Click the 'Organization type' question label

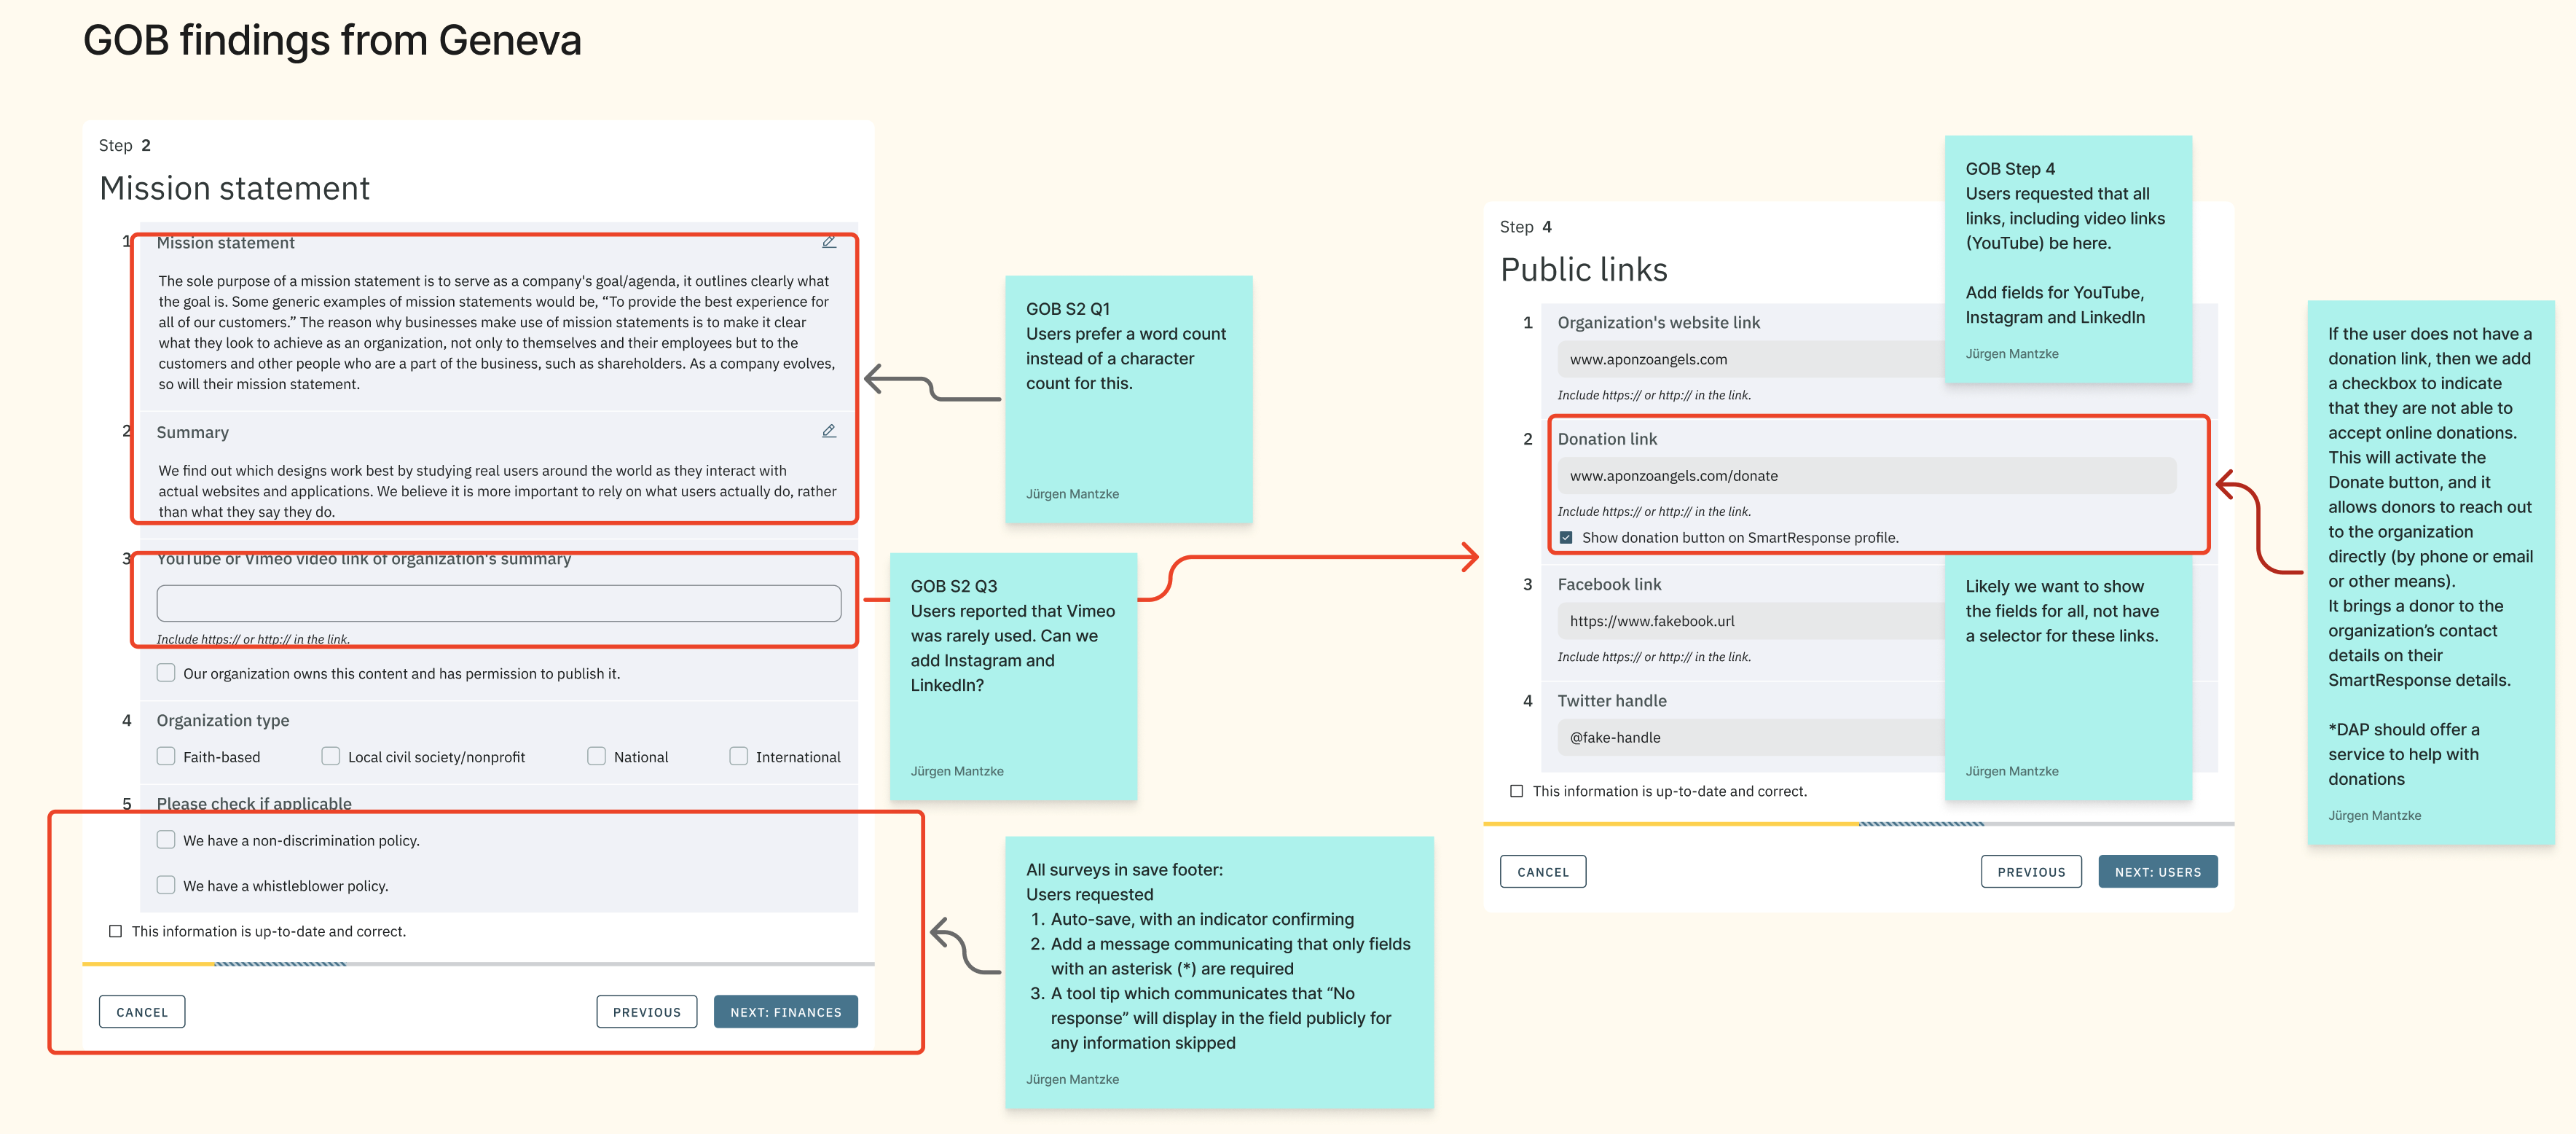tap(223, 720)
